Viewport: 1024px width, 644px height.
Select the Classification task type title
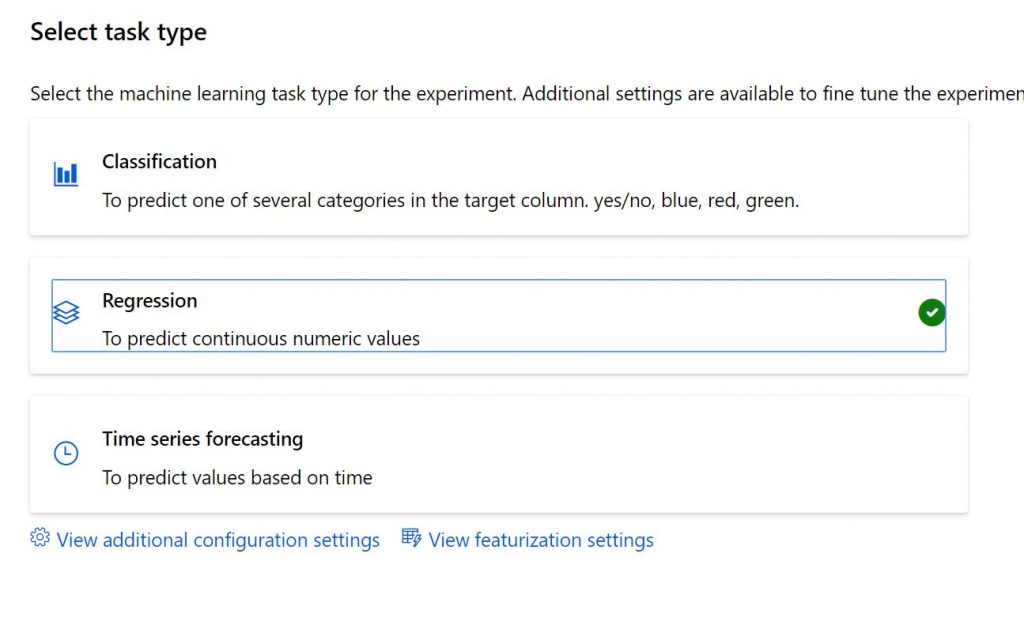pyautogui.click(x=159, y=162)
